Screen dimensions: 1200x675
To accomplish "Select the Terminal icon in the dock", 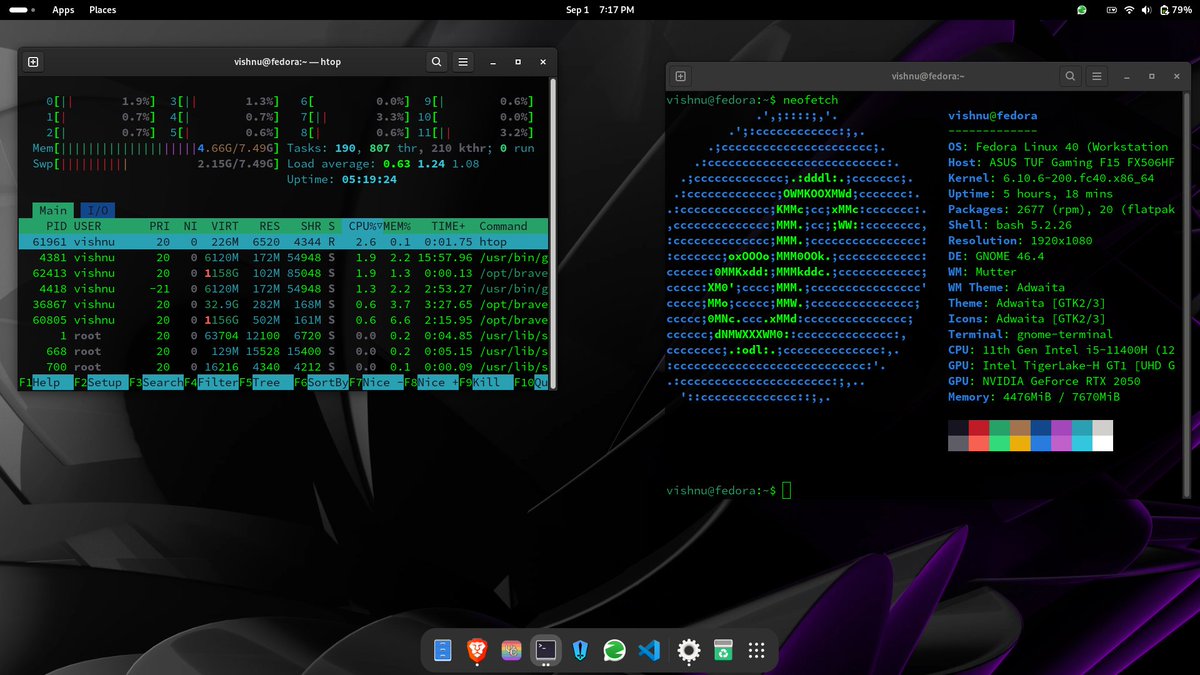I will pyautogui.click(x=546, y=651).
